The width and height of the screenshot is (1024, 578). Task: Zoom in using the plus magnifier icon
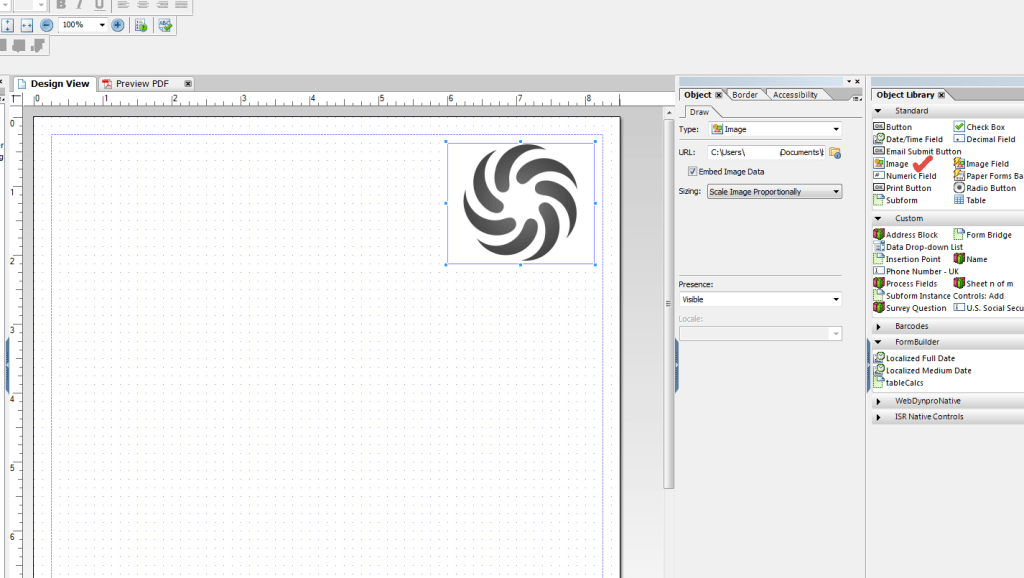coord(119,24)
